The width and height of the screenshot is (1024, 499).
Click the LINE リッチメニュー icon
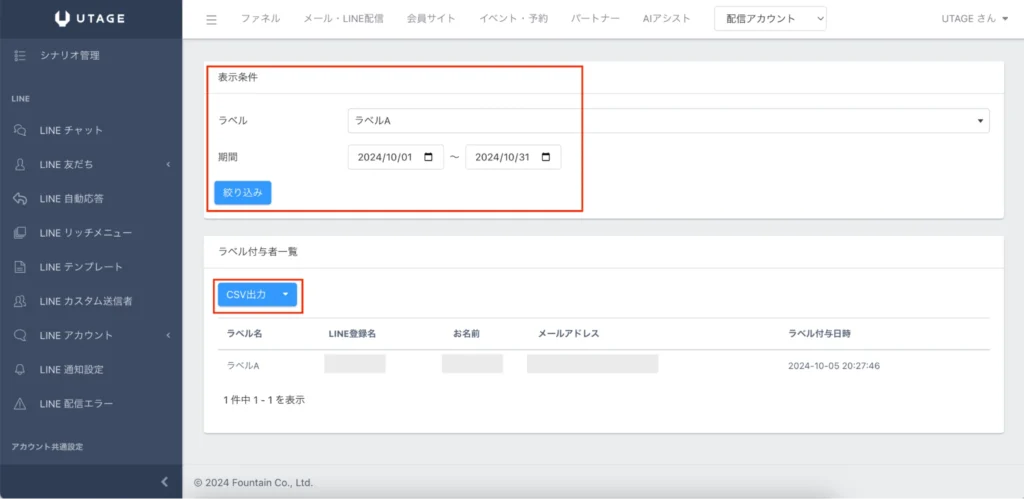tap(20, 233)
